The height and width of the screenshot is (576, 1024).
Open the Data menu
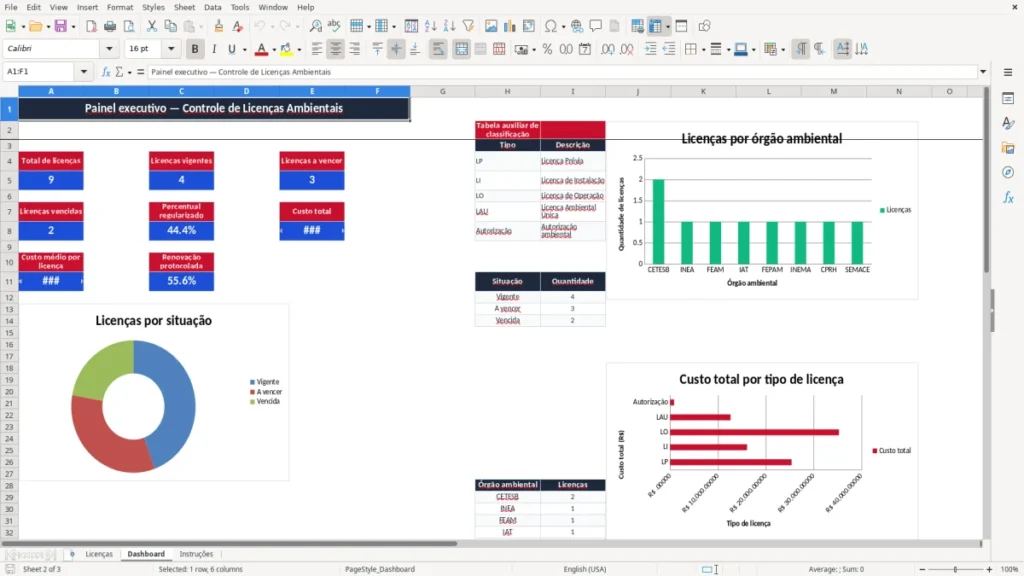[x=212, y=7]
